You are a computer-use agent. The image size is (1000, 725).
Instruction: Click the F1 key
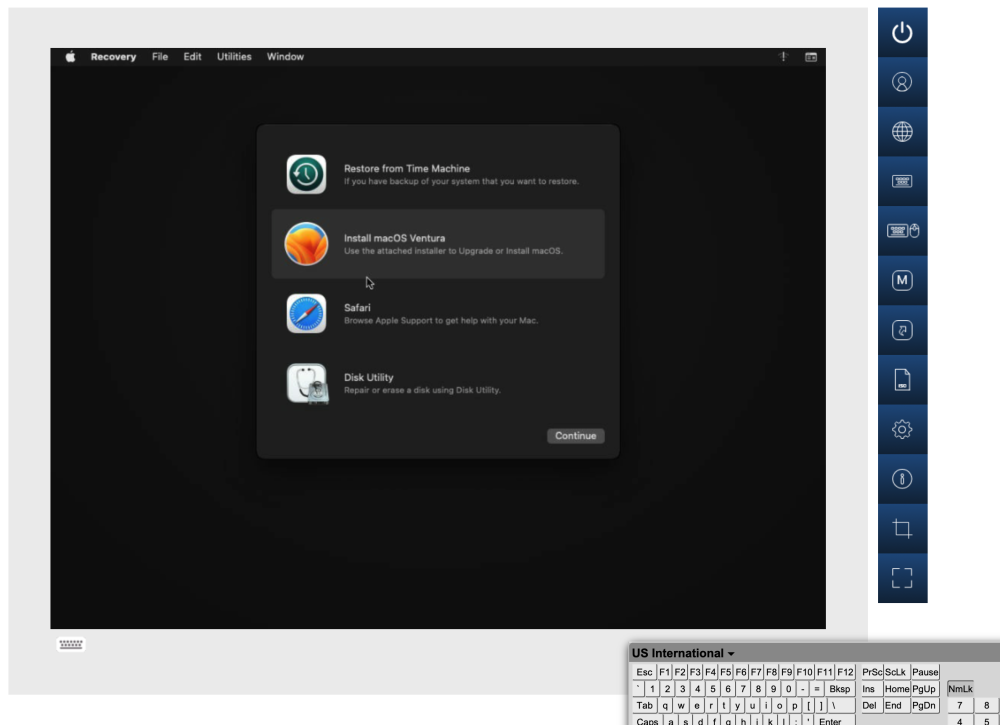[x=665, y=672]
